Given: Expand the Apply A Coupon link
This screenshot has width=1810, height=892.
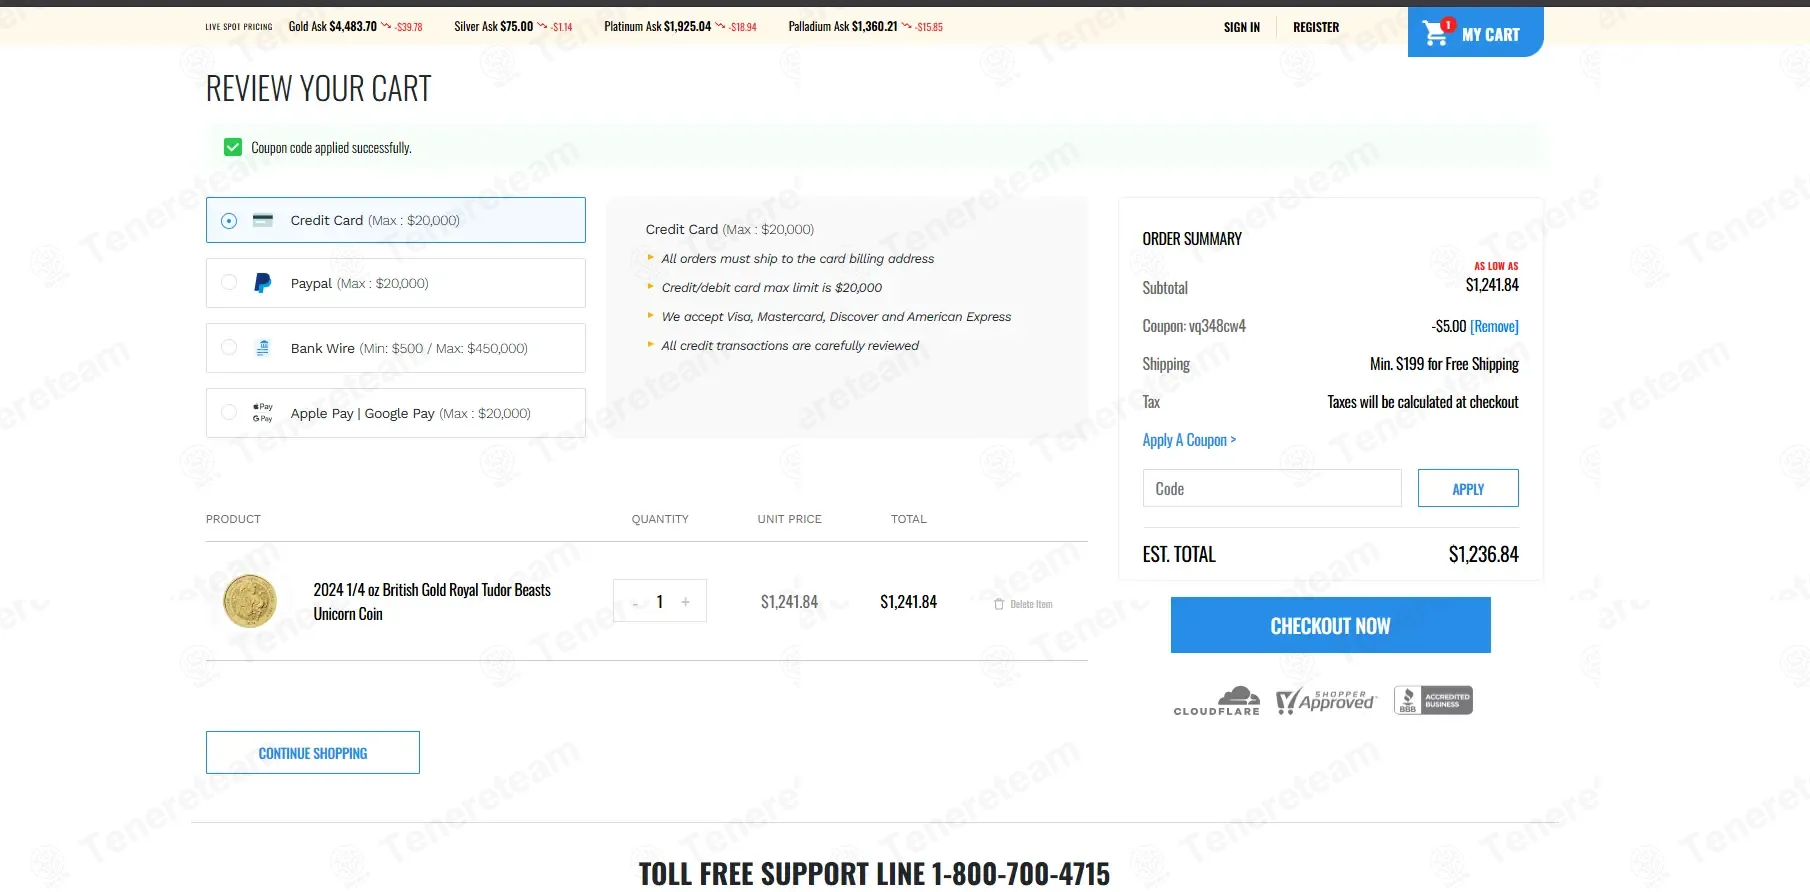Looking at the screenshot, I should 1189,440.
